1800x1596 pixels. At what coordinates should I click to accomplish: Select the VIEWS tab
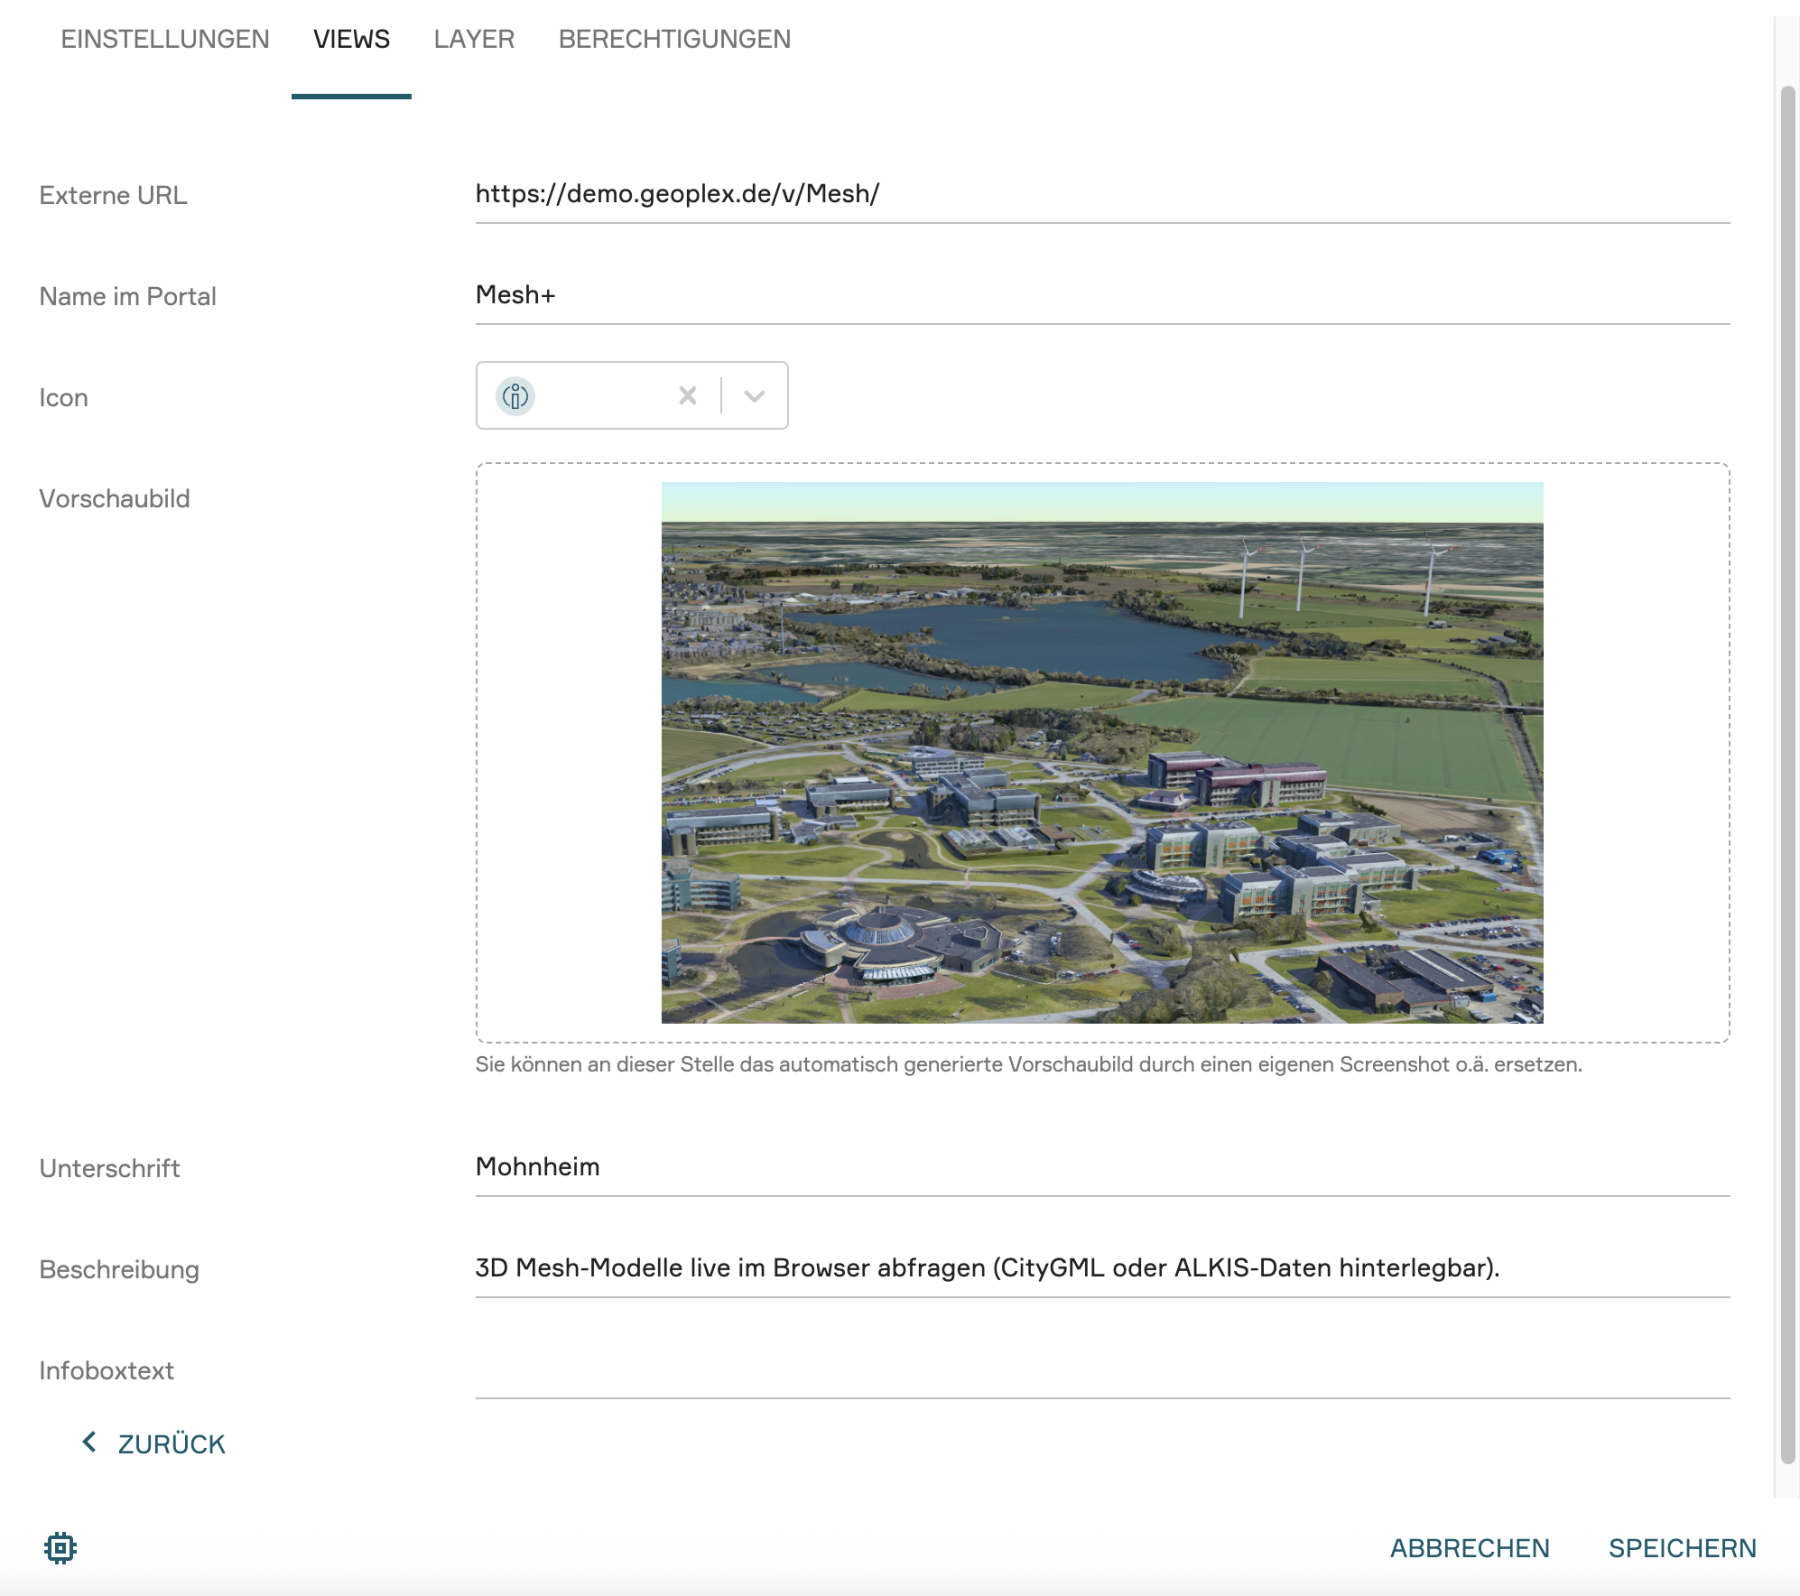pyautogui.click(x=351, y=39)
